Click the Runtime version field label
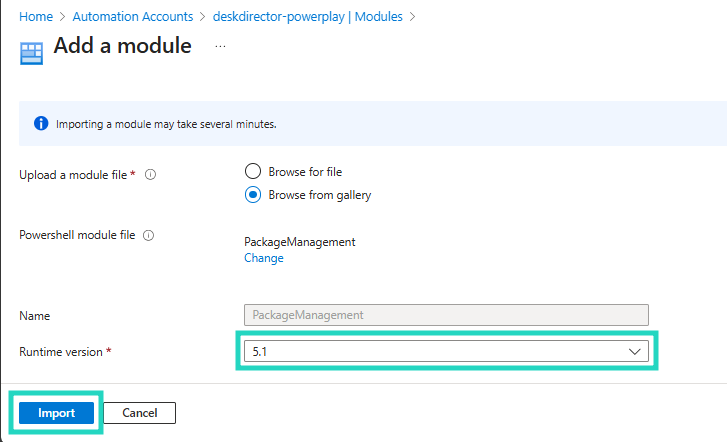Screen dimensions: 727x442 pos(62,352)
